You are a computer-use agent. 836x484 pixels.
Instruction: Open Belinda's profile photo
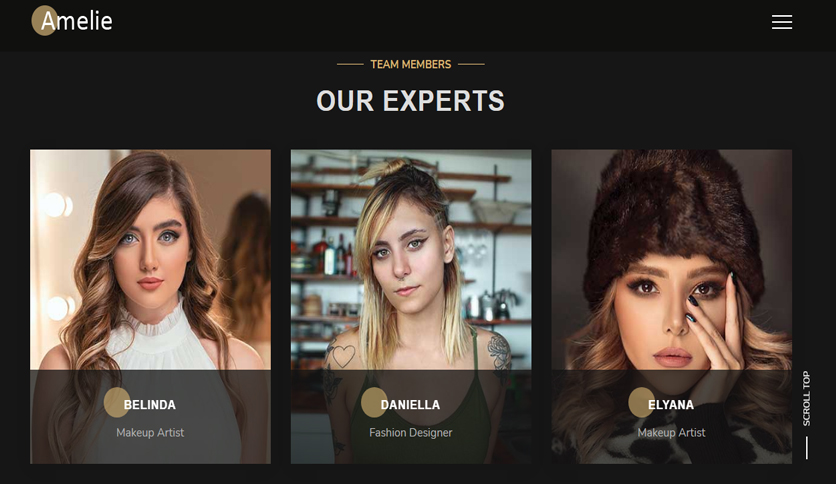point(150,260)
